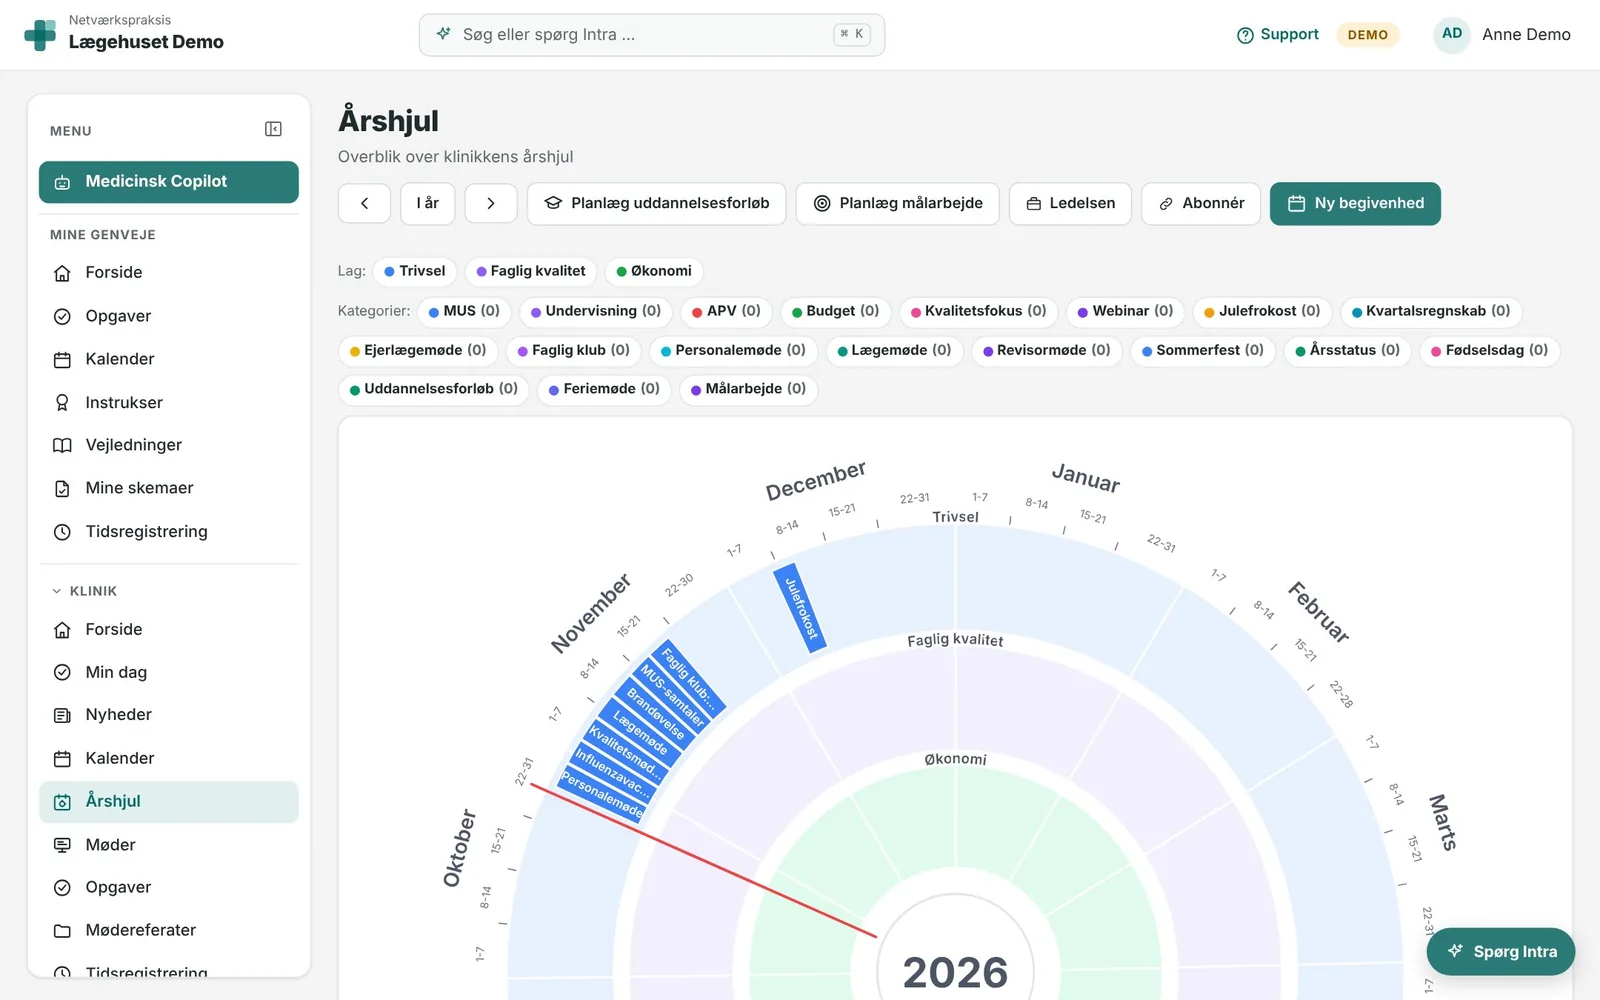Image resolution: width=1600 pixels, height=1000 pixels.
Task: Open Kalender under Mine genveje
Action: (x=169, y=359)
